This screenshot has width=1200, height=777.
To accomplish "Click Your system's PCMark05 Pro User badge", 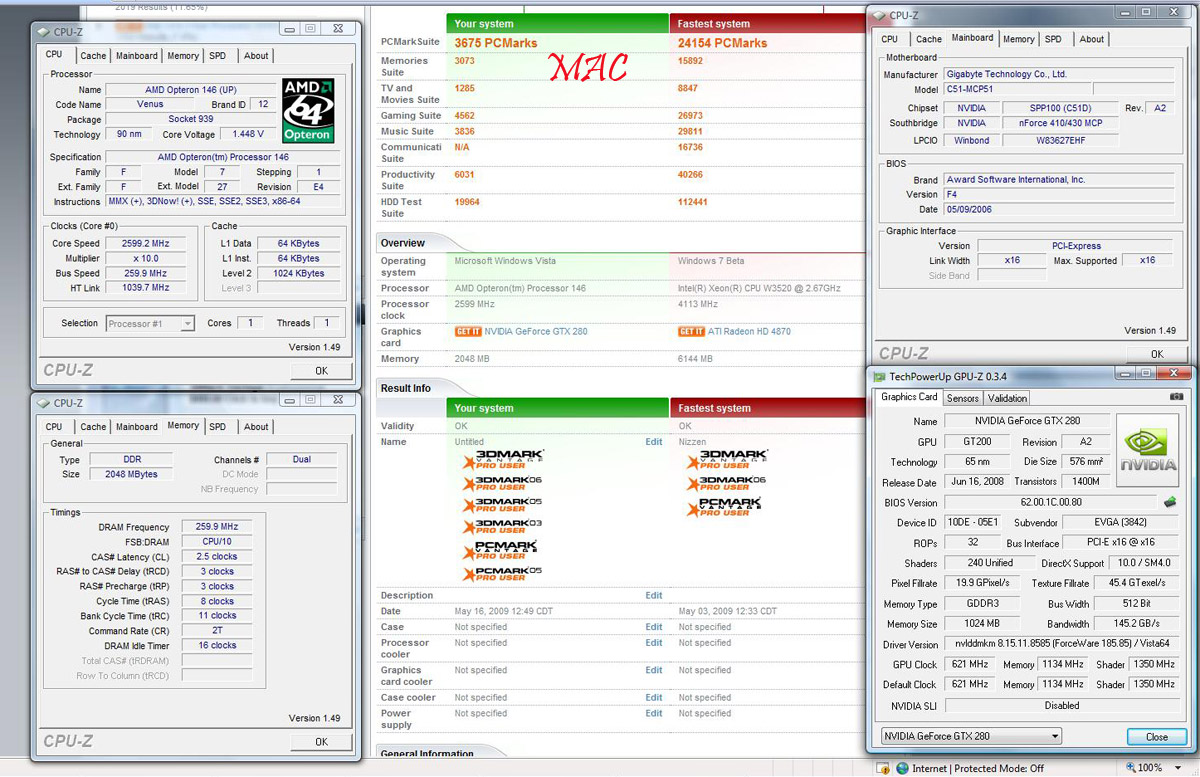I will tap(502, 574).
